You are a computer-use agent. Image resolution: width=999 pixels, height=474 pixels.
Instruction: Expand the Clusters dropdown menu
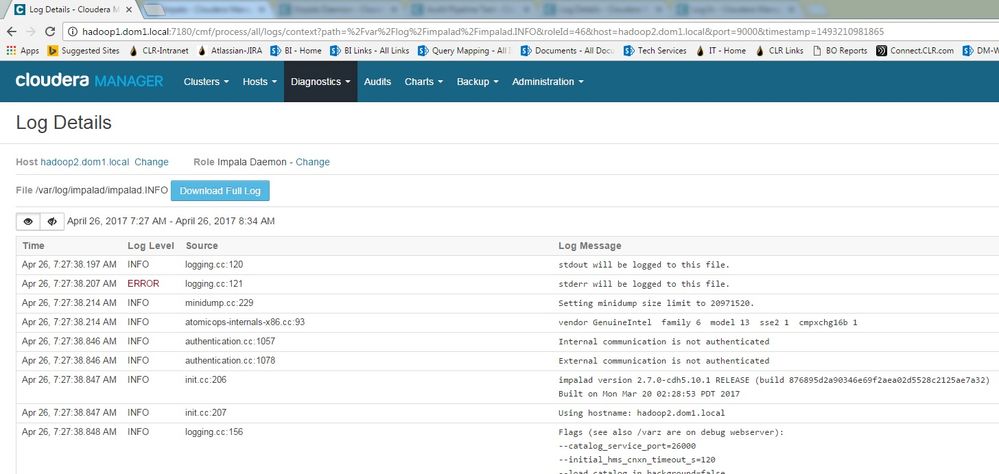coord(206,82)
